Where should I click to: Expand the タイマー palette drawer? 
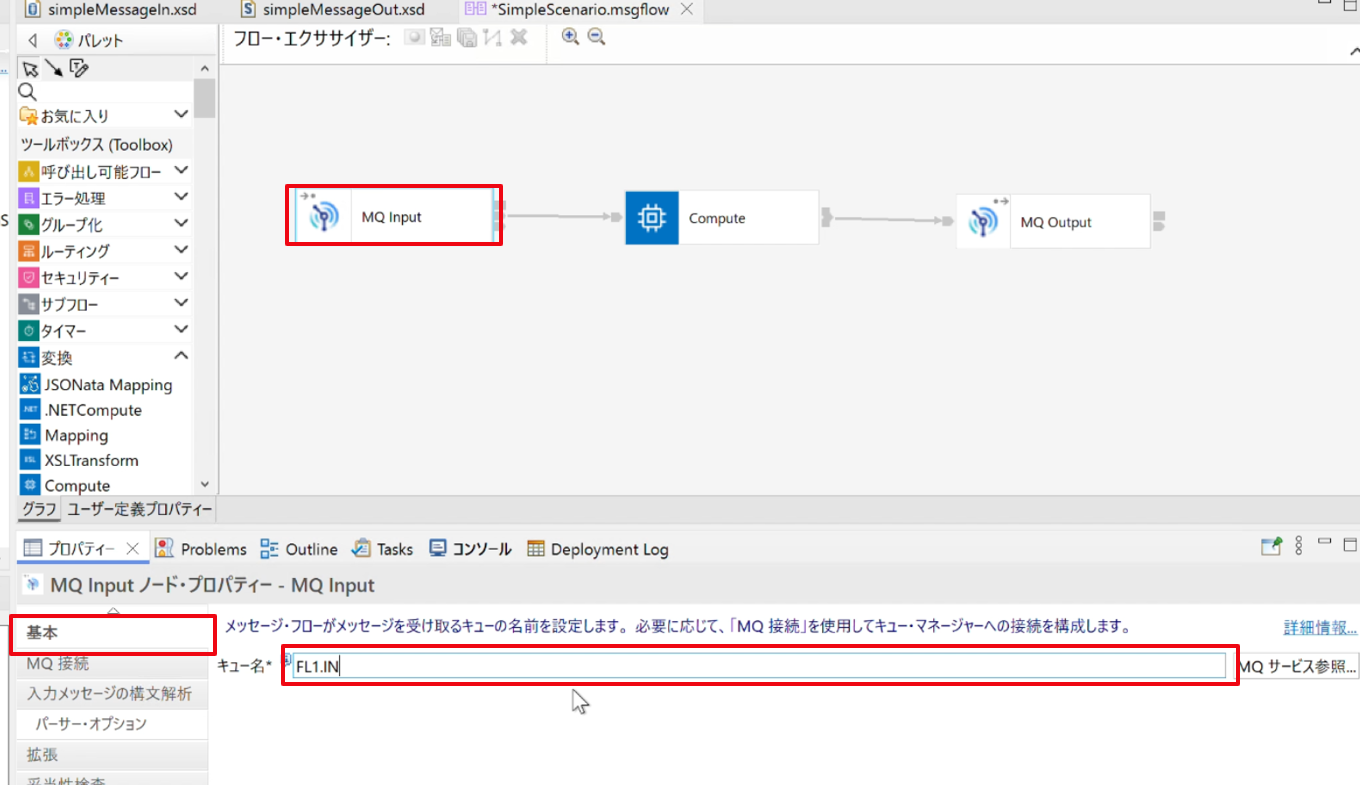(x=181, y=329)
